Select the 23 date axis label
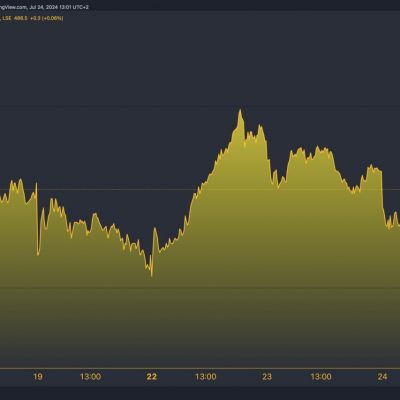Viewport: 400px width, 400px height. coord(267,377)
